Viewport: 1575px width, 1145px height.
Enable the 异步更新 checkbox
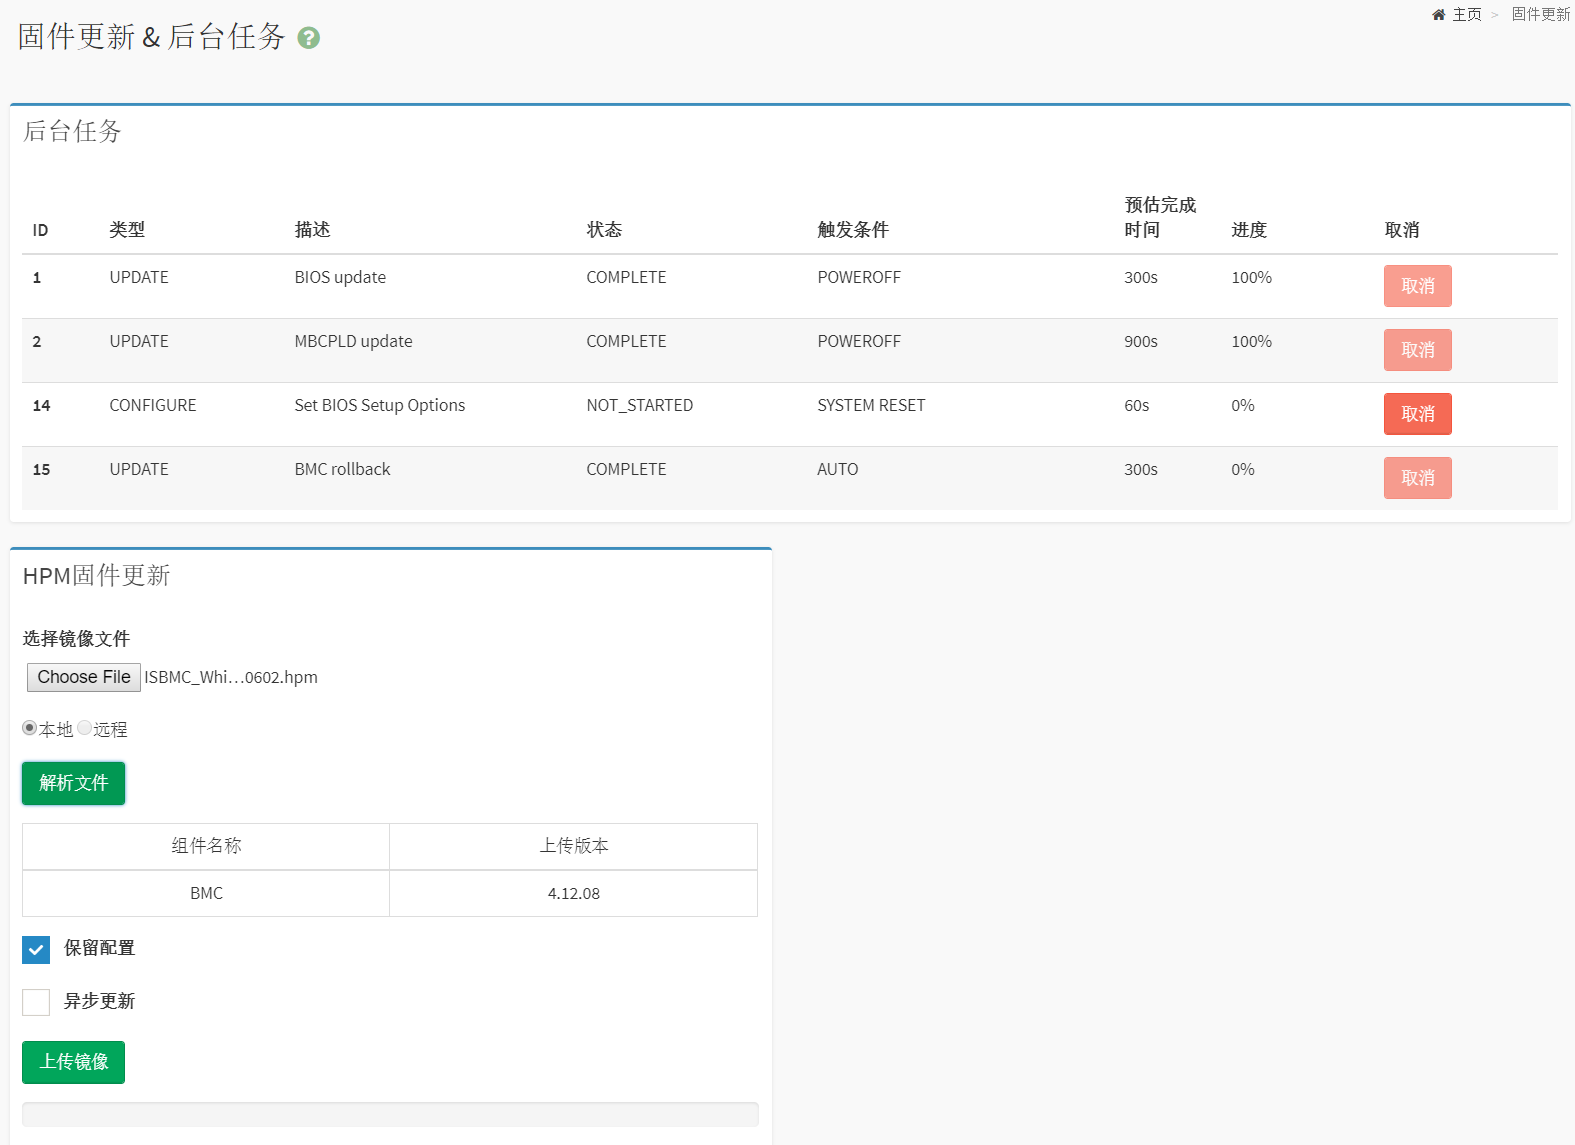[36, 1002]
